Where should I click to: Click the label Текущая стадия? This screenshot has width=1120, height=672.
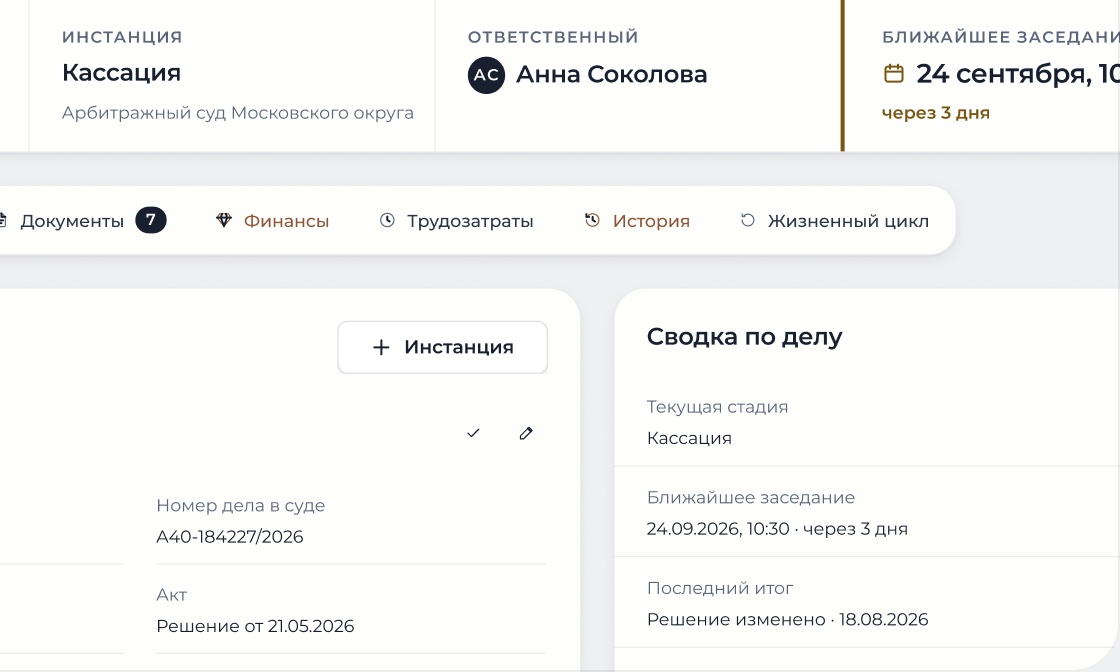(x=717, y=407)
